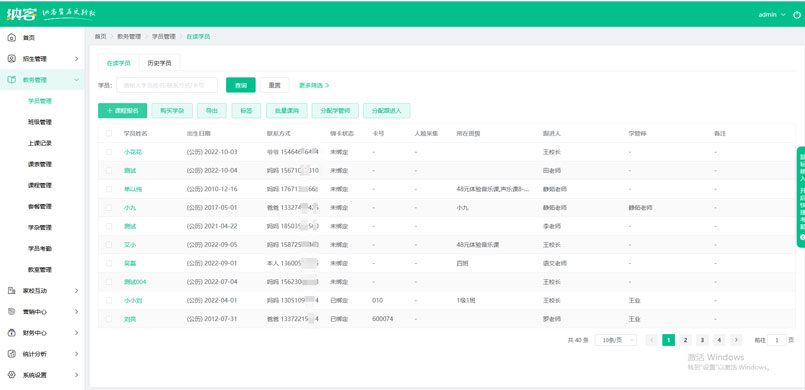Check the checkbox for row dated 2022-09-05
The image size is (805, 390).
click(x=108, y=245)
